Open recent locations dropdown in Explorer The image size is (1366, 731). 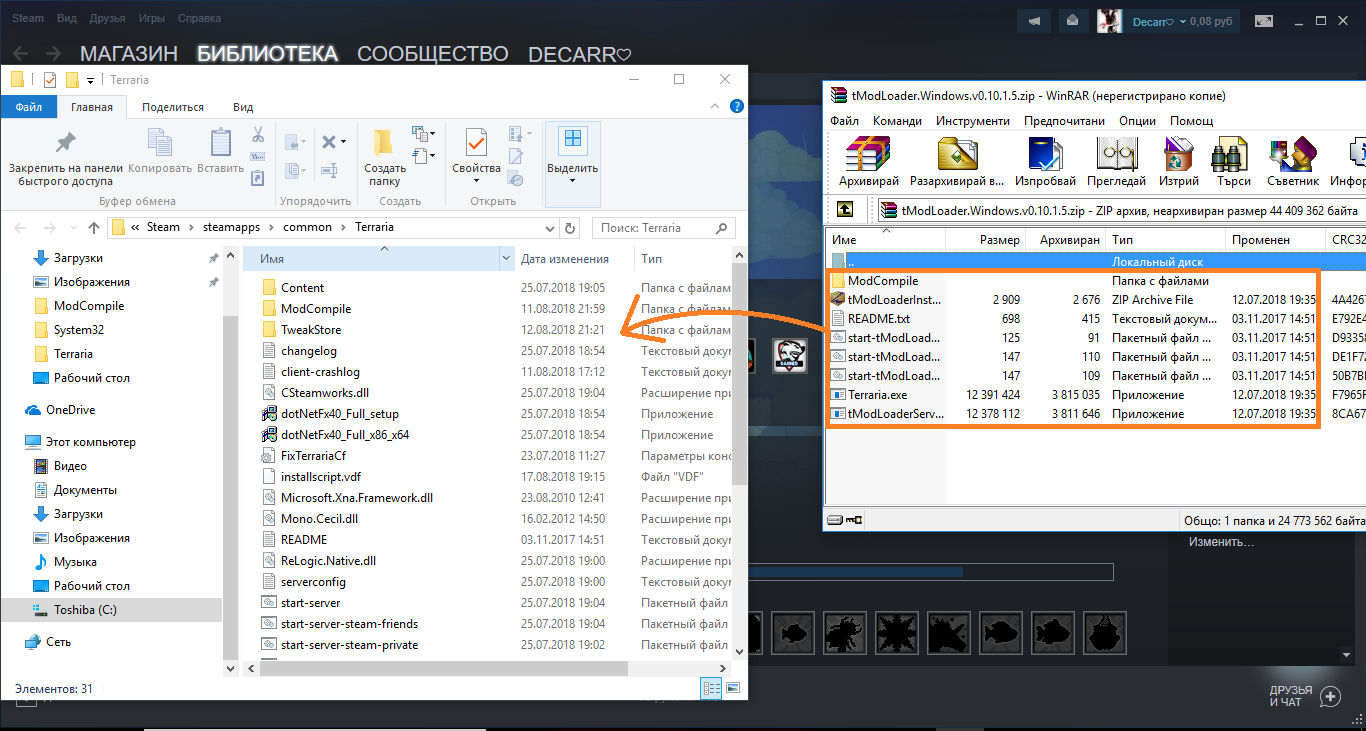[73, 228]
